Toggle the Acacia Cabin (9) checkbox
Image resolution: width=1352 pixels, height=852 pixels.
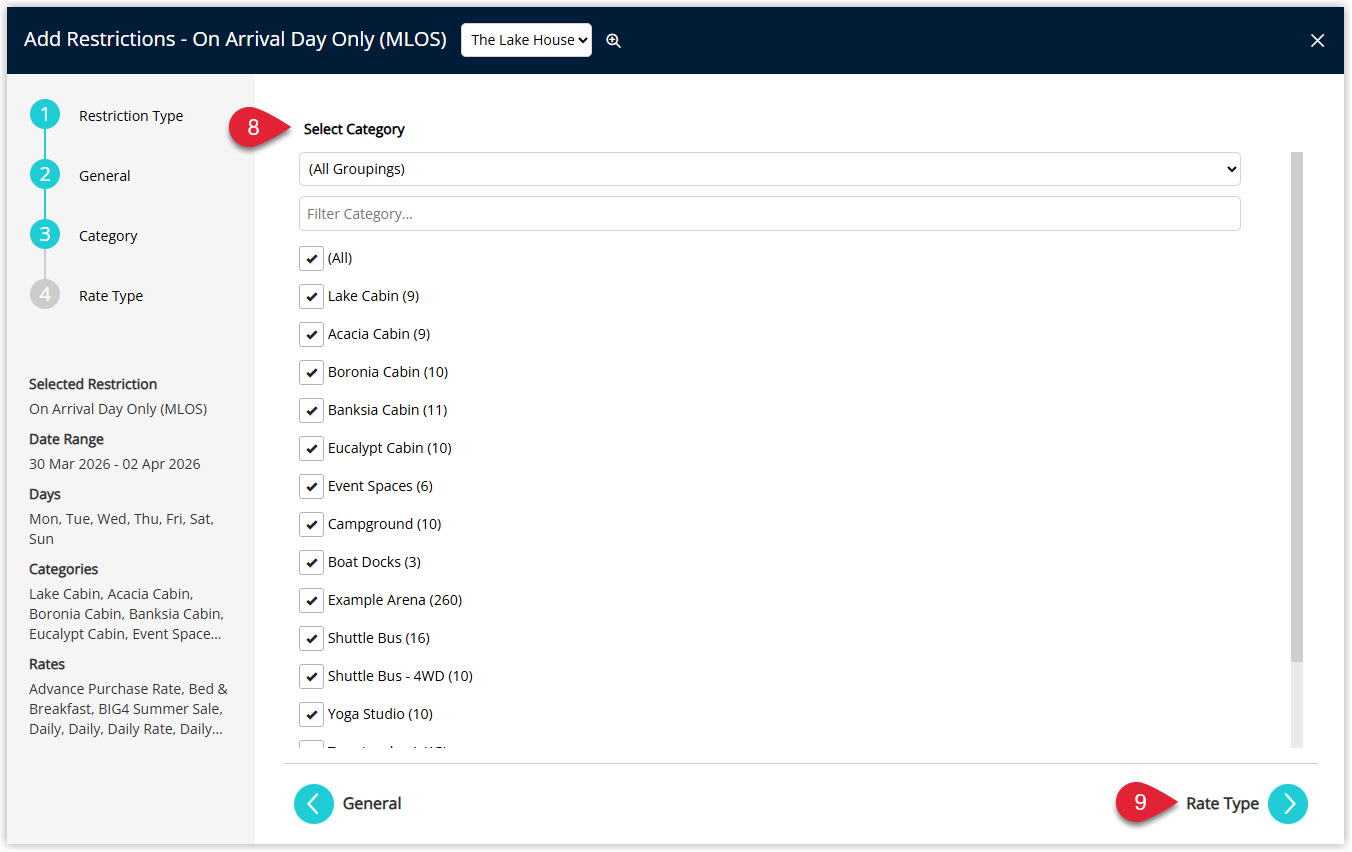(312, 334)
